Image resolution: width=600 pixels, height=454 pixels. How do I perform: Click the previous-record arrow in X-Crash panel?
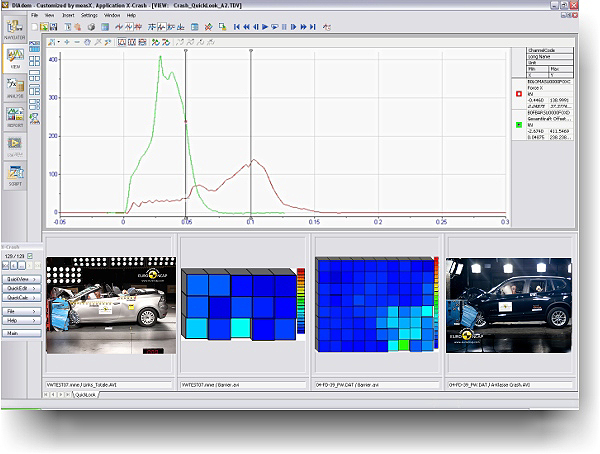pyautogui.click(x=14, y=265)
